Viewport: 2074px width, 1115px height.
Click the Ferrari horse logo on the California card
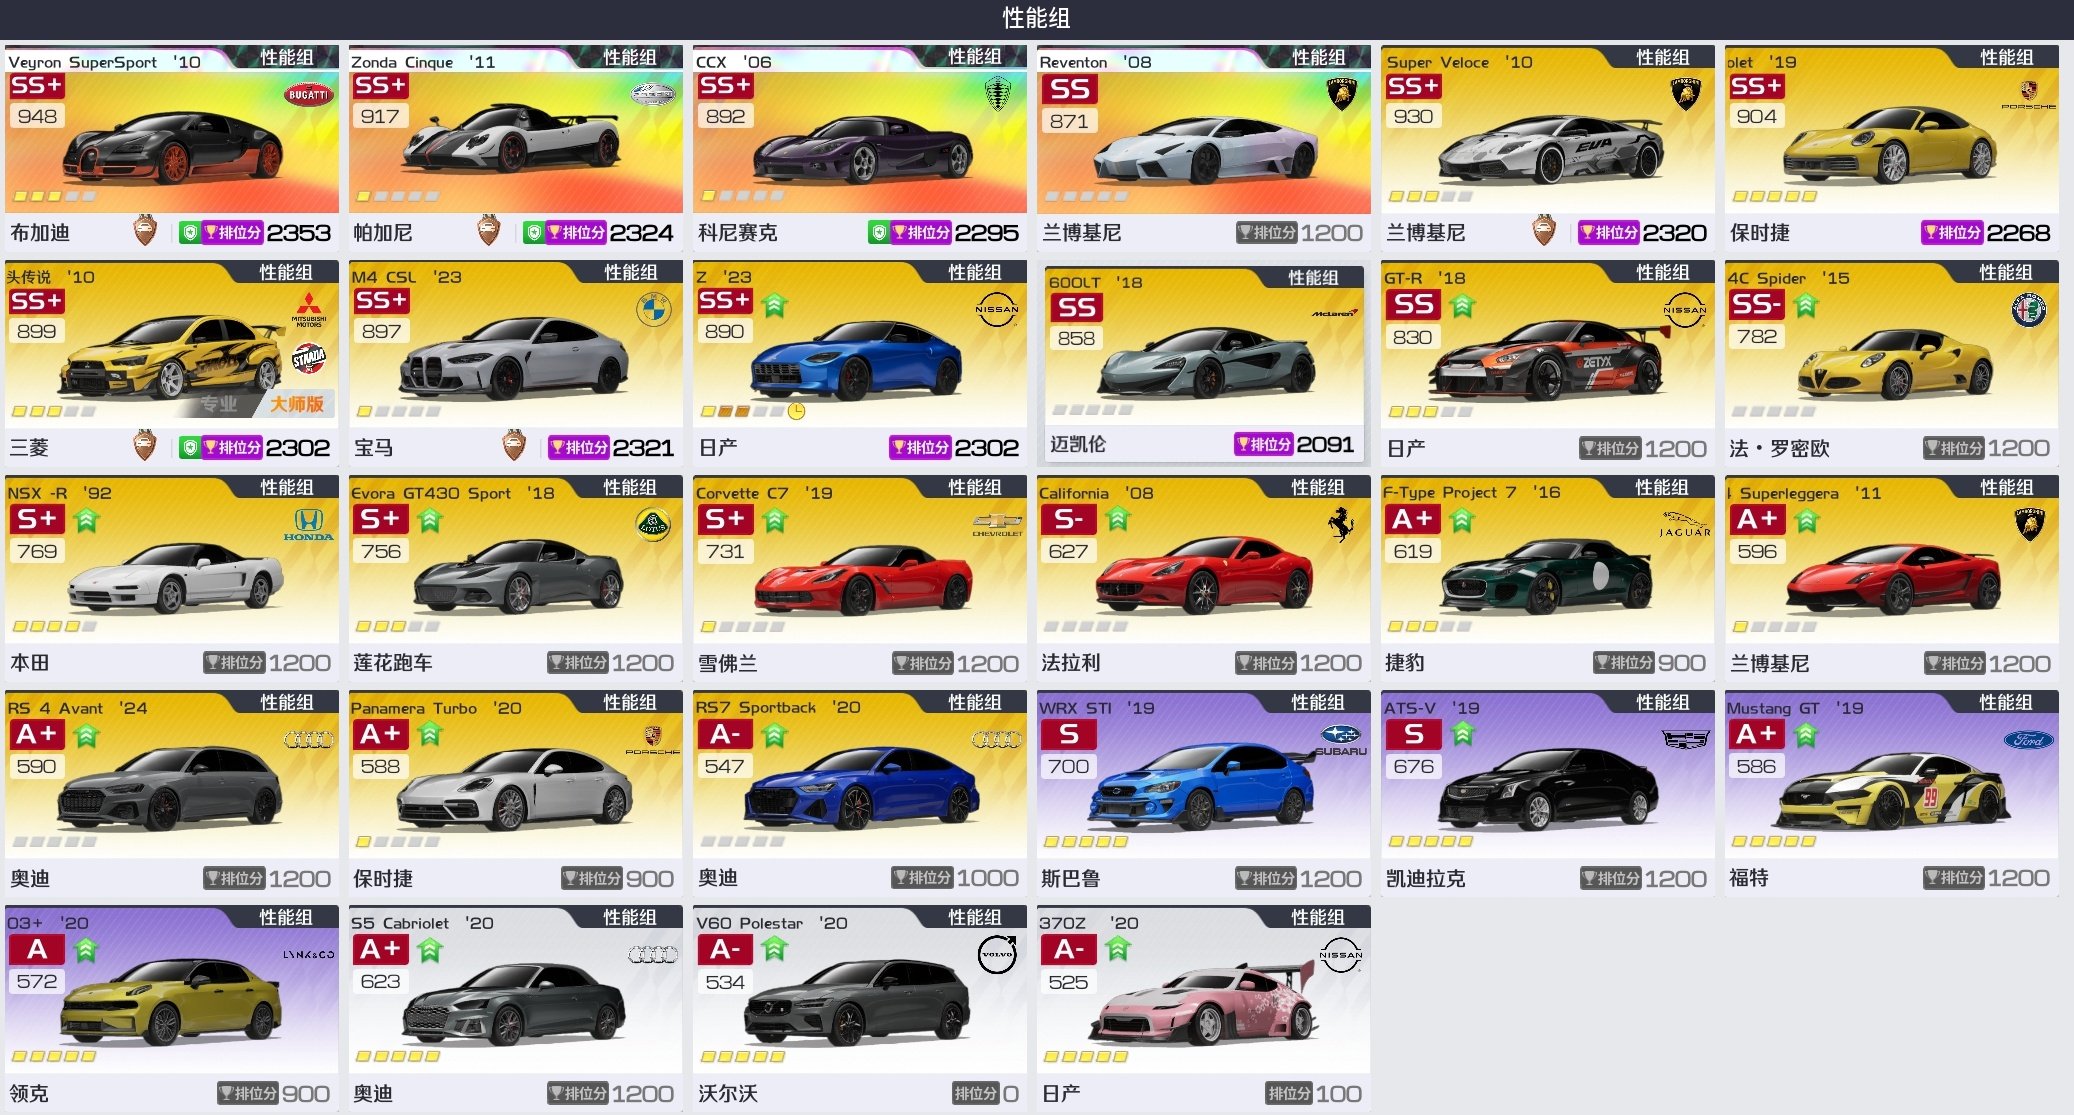pyautogui.click(x=1341, y=524)
